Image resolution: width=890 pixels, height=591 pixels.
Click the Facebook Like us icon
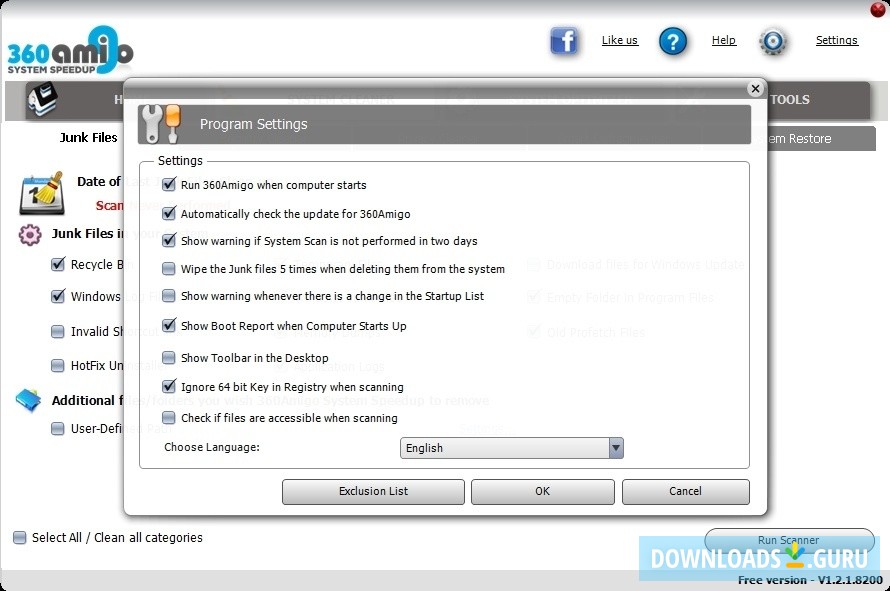tap(564, 41)
